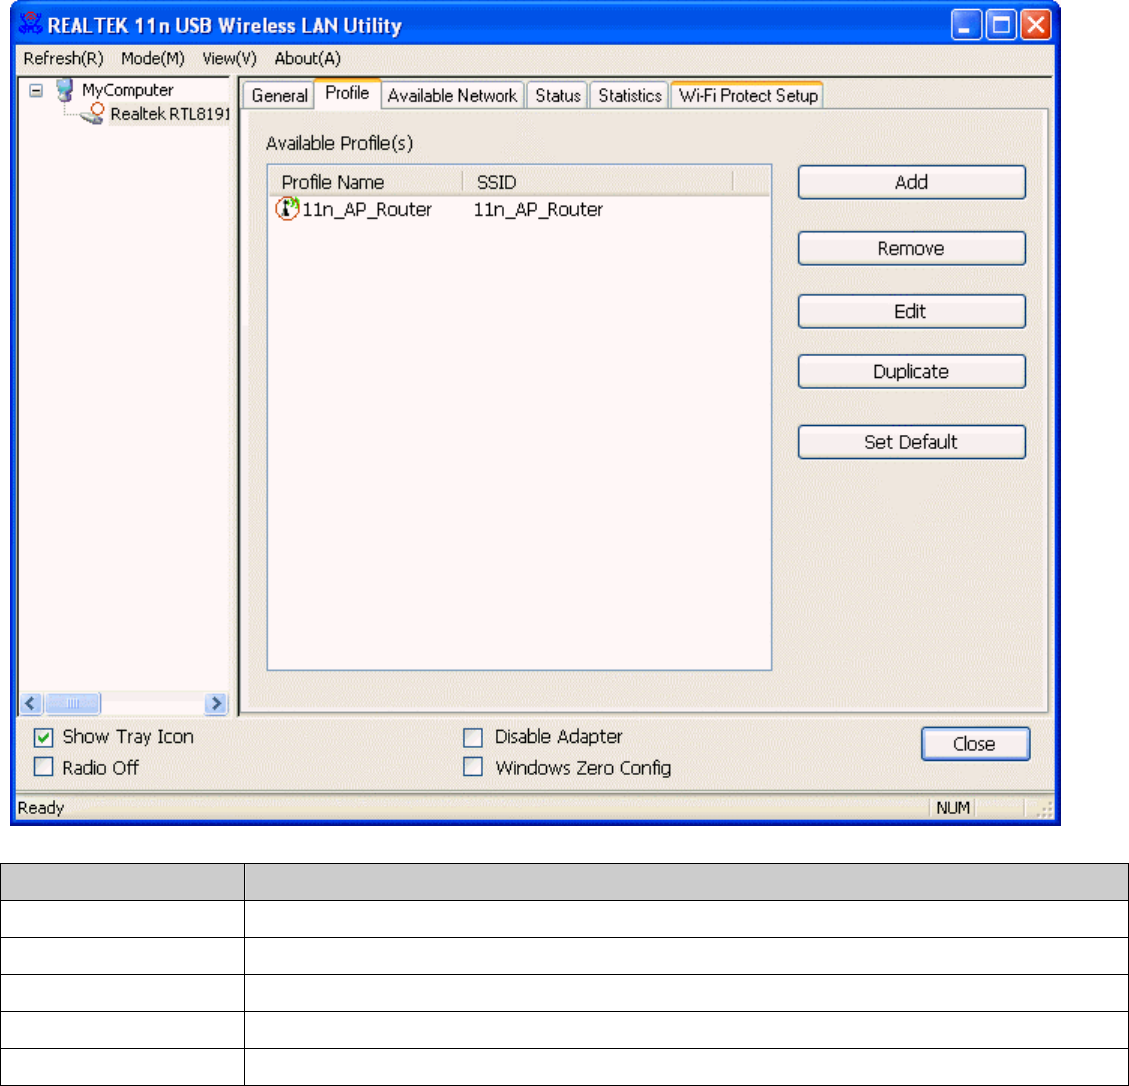Uncheck Show Tray Icon checkbox
This screenshot has width=1129, height=1086.
coord(43,737)
